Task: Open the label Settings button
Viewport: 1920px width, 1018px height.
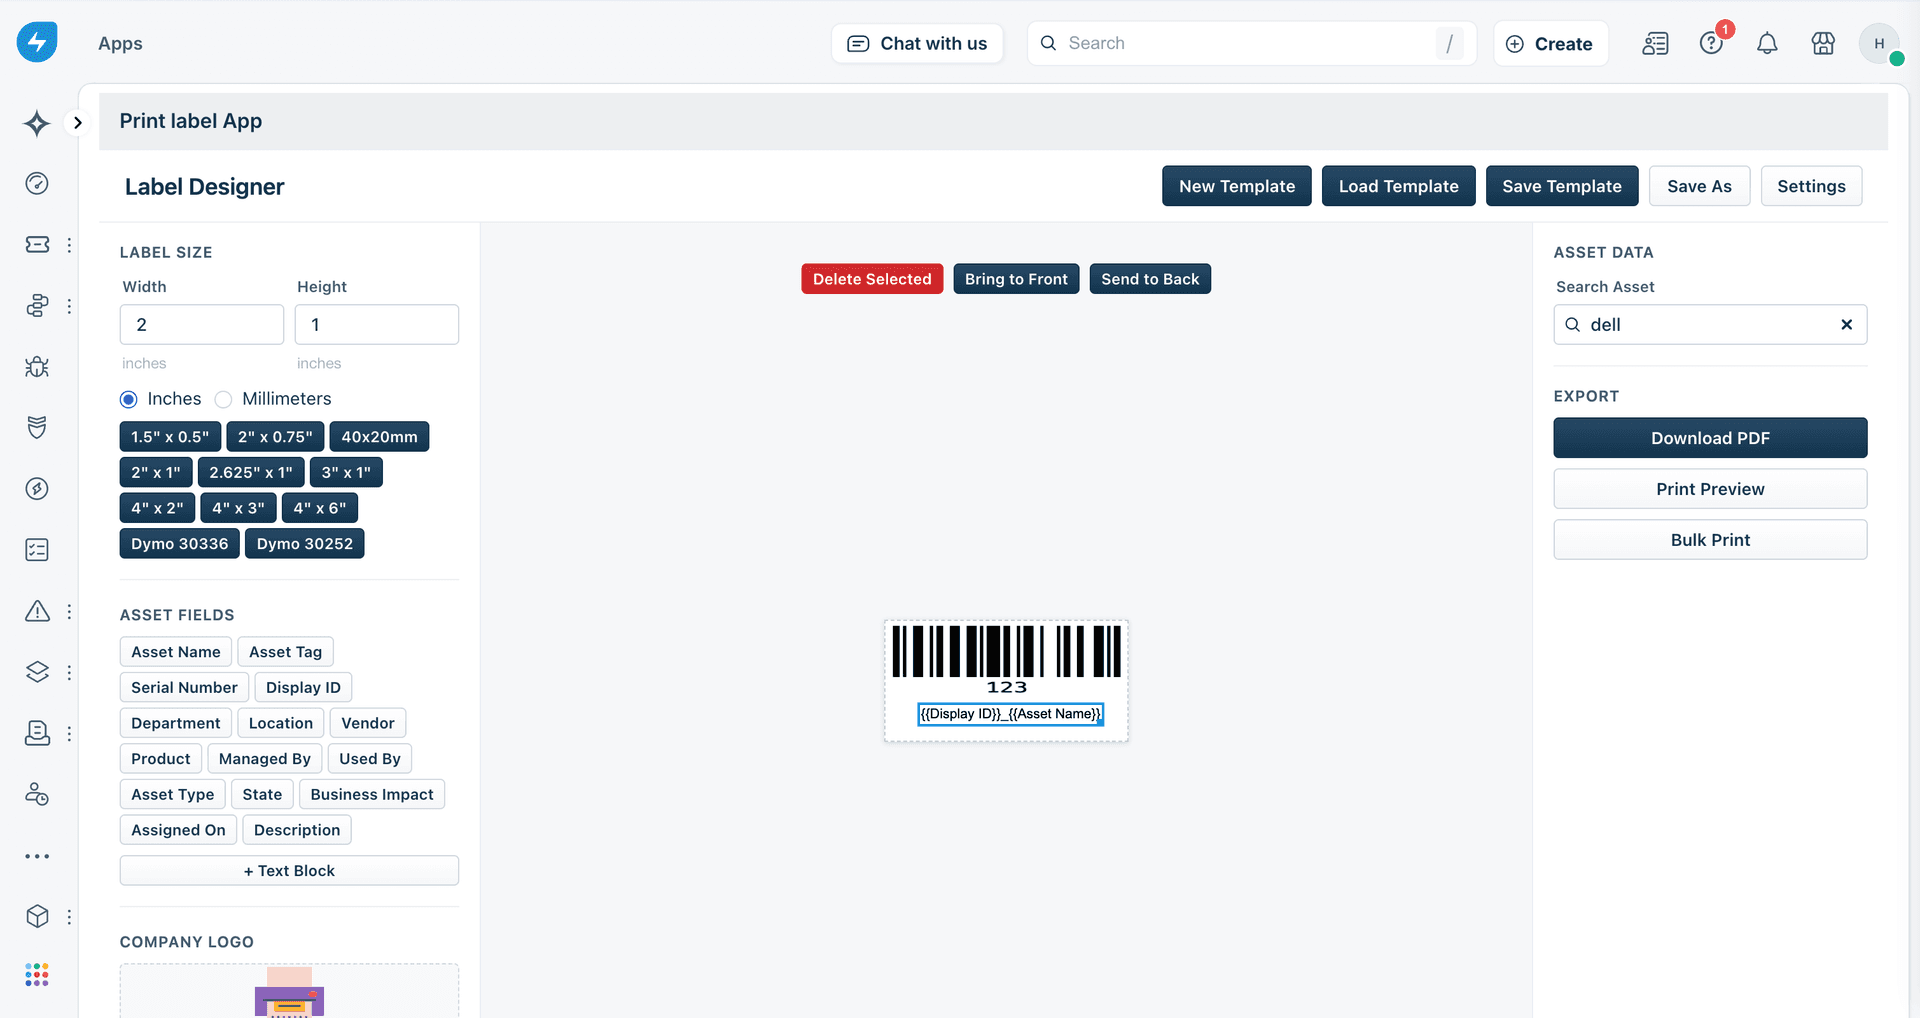Action: click(x=1811, y=186)
